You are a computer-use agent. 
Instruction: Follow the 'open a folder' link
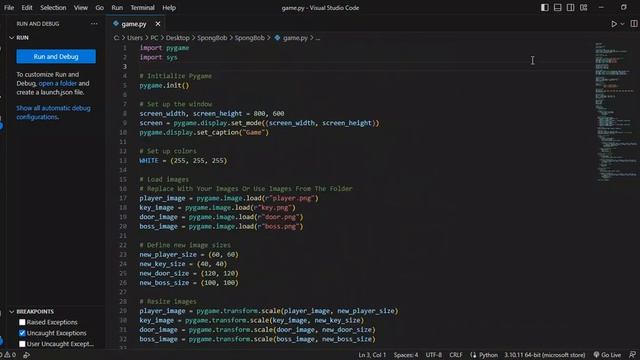(58, 83)
